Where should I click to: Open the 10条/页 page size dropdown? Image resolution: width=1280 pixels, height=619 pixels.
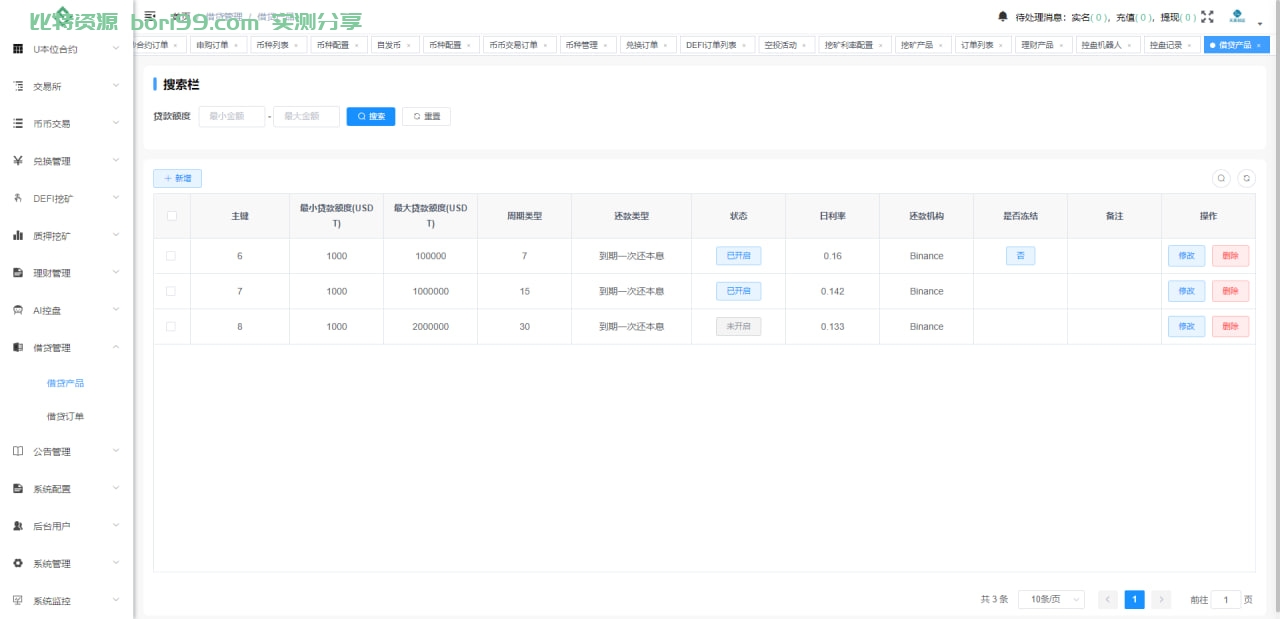pyautogui.click(x=1051, y=599)
